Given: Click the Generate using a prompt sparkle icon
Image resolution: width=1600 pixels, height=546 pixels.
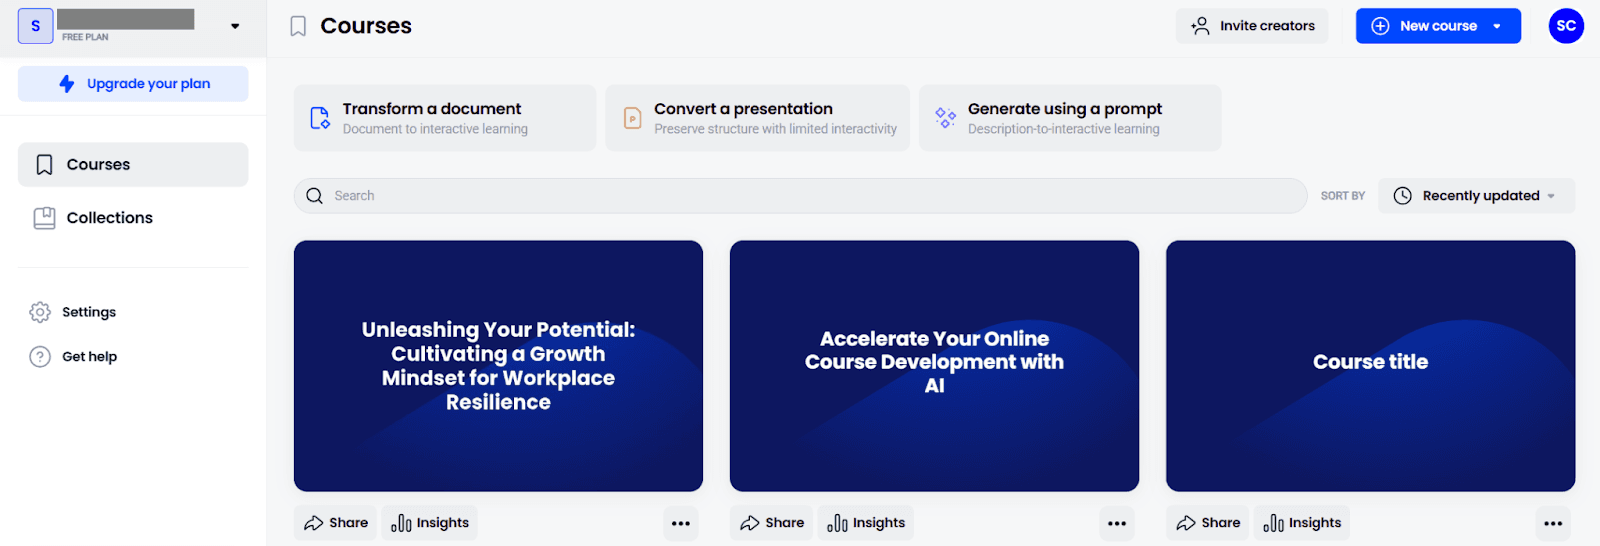Looking at the screenshot, I should [x=945, y=118].
